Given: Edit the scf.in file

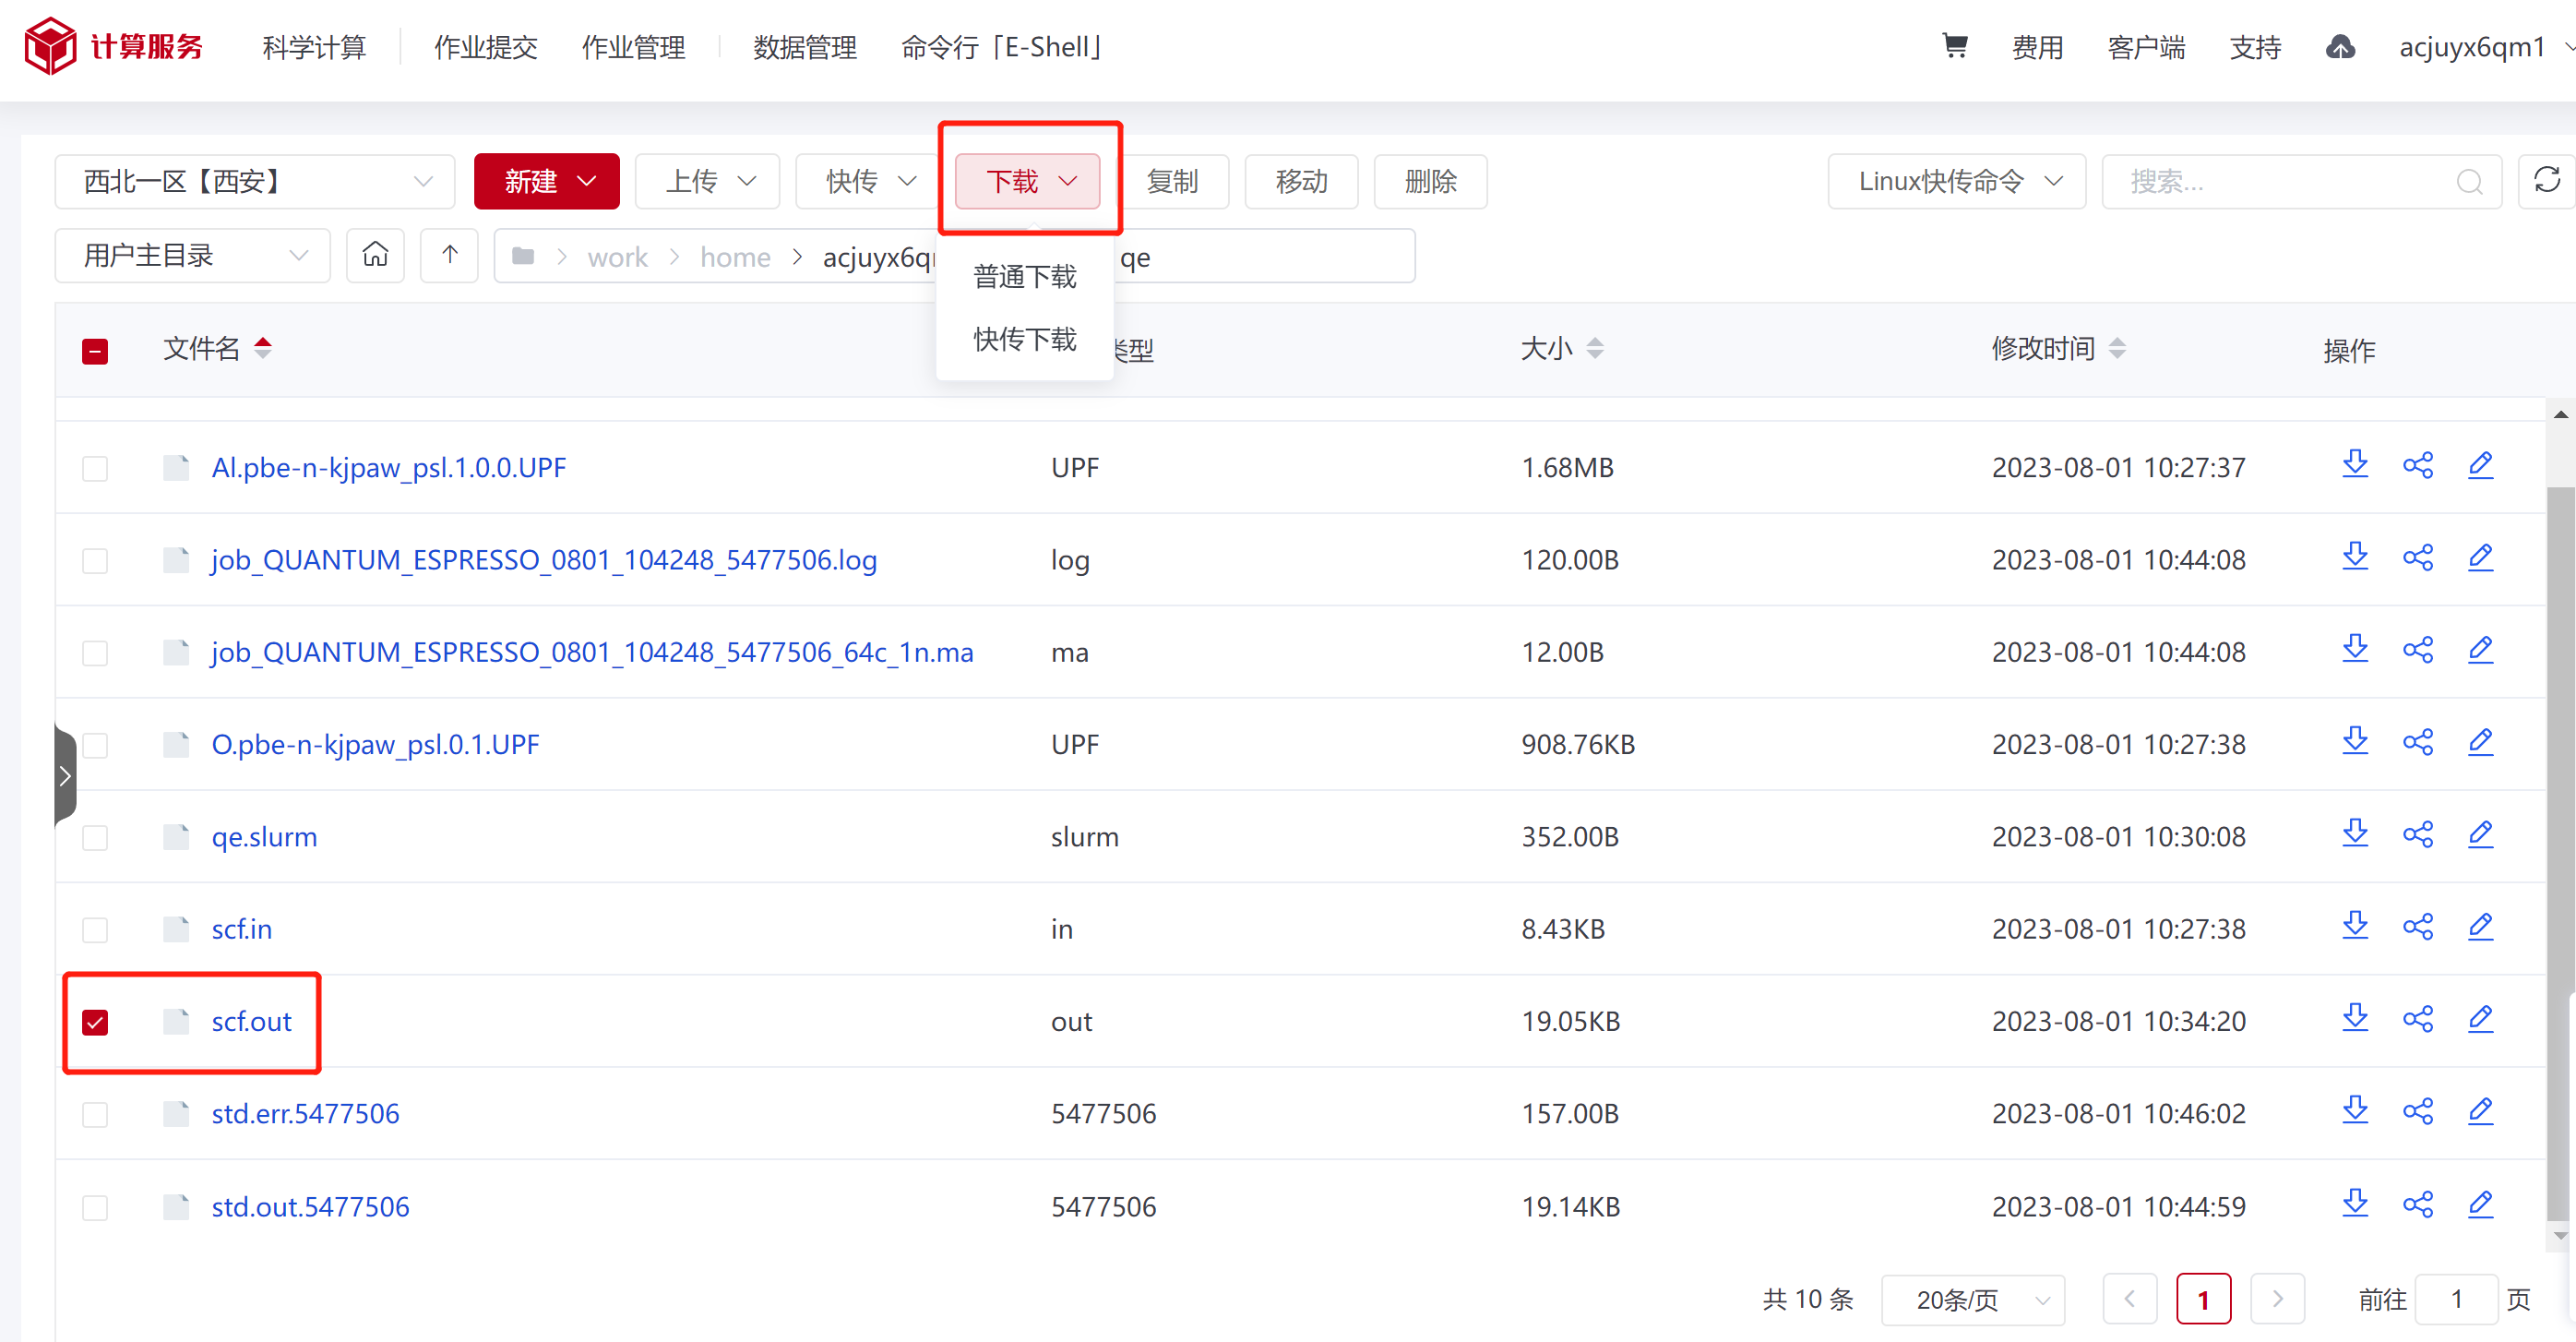Looking at the screenshot, I should tap(2481, 926).
